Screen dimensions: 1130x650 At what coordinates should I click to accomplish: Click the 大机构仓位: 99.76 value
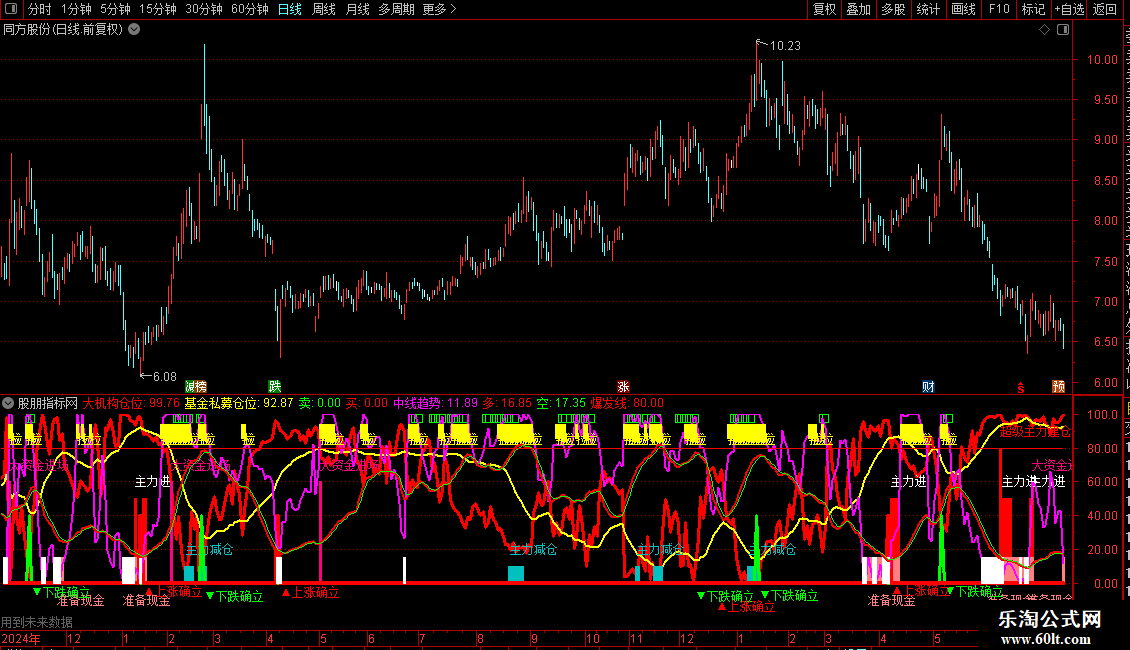[x=131, y=403]
